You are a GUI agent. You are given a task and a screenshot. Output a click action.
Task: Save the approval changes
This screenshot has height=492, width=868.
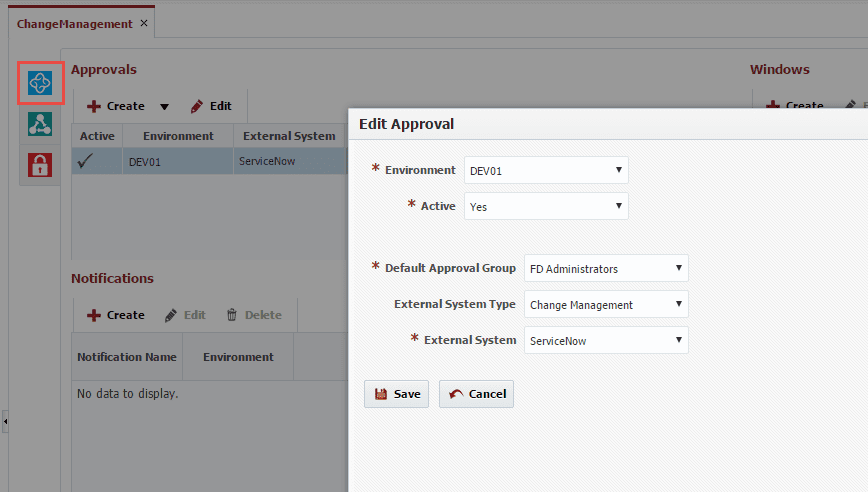point(396,394)
